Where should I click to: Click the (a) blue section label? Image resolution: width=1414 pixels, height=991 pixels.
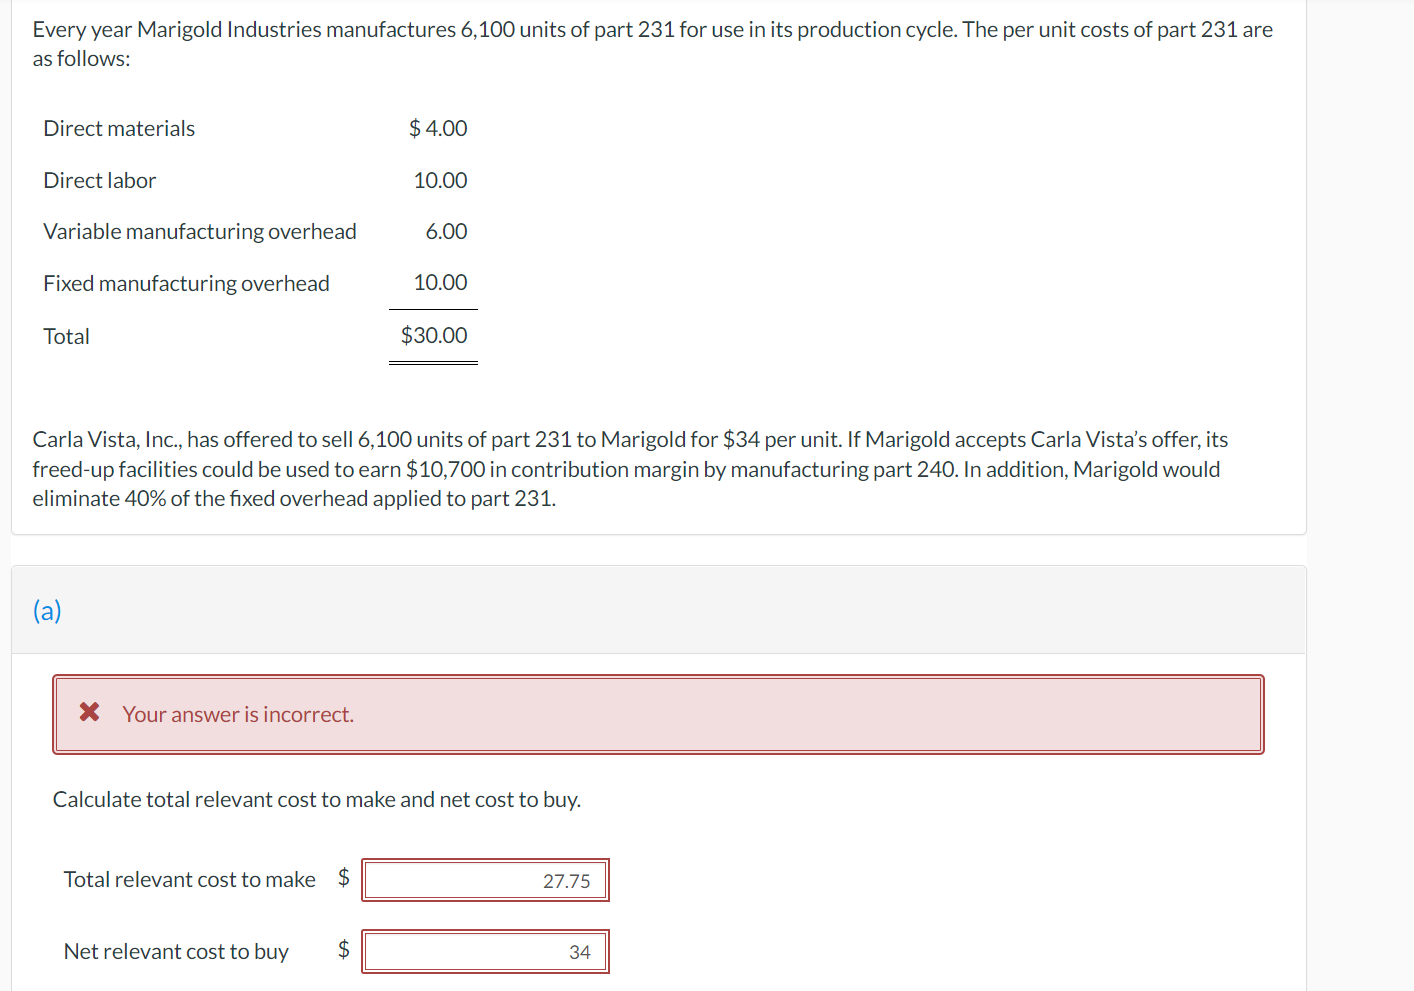46,610
